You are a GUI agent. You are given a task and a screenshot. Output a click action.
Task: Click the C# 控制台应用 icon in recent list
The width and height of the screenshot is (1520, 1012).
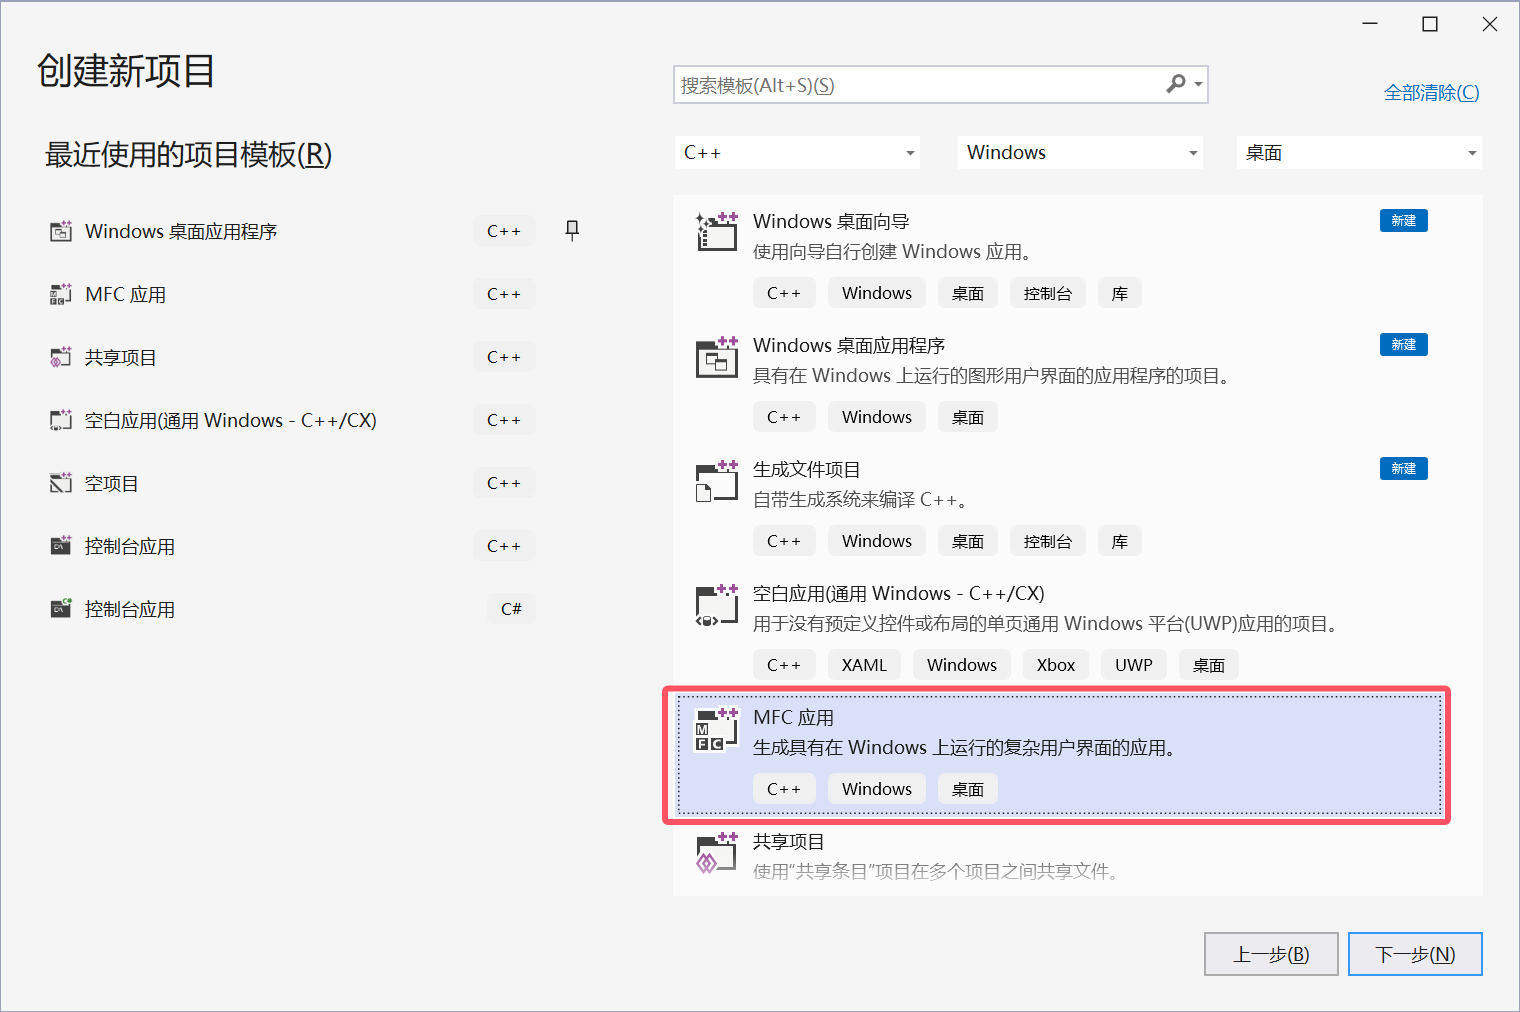click(x=61, y=609)
